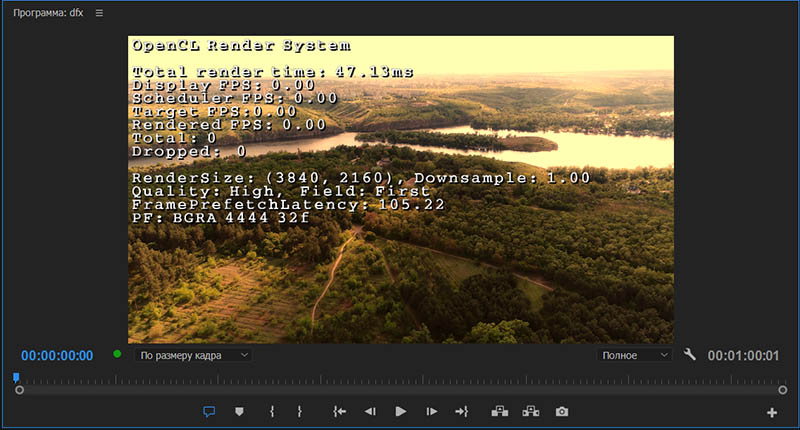
Task: Click the comment marker icon in transport bar
Action: coord(209,411)
